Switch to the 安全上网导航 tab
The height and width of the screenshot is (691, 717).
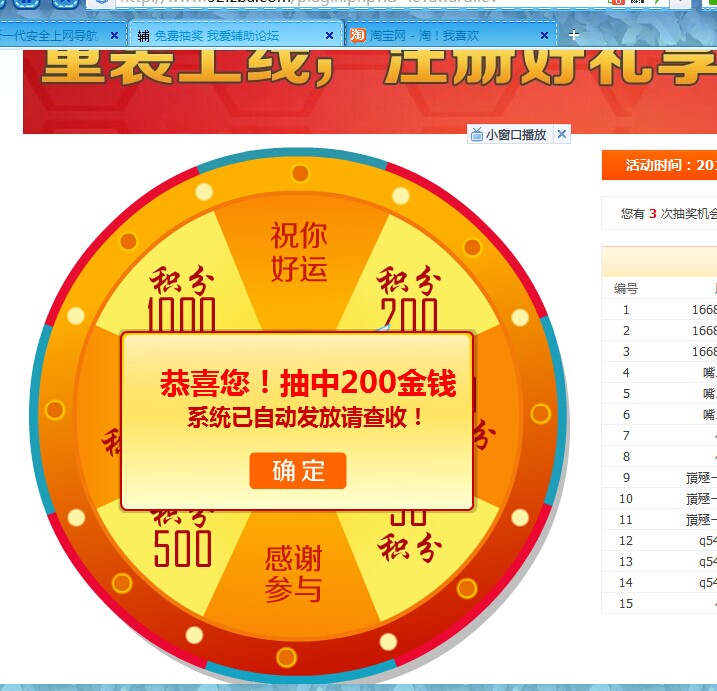click(62, 35)
